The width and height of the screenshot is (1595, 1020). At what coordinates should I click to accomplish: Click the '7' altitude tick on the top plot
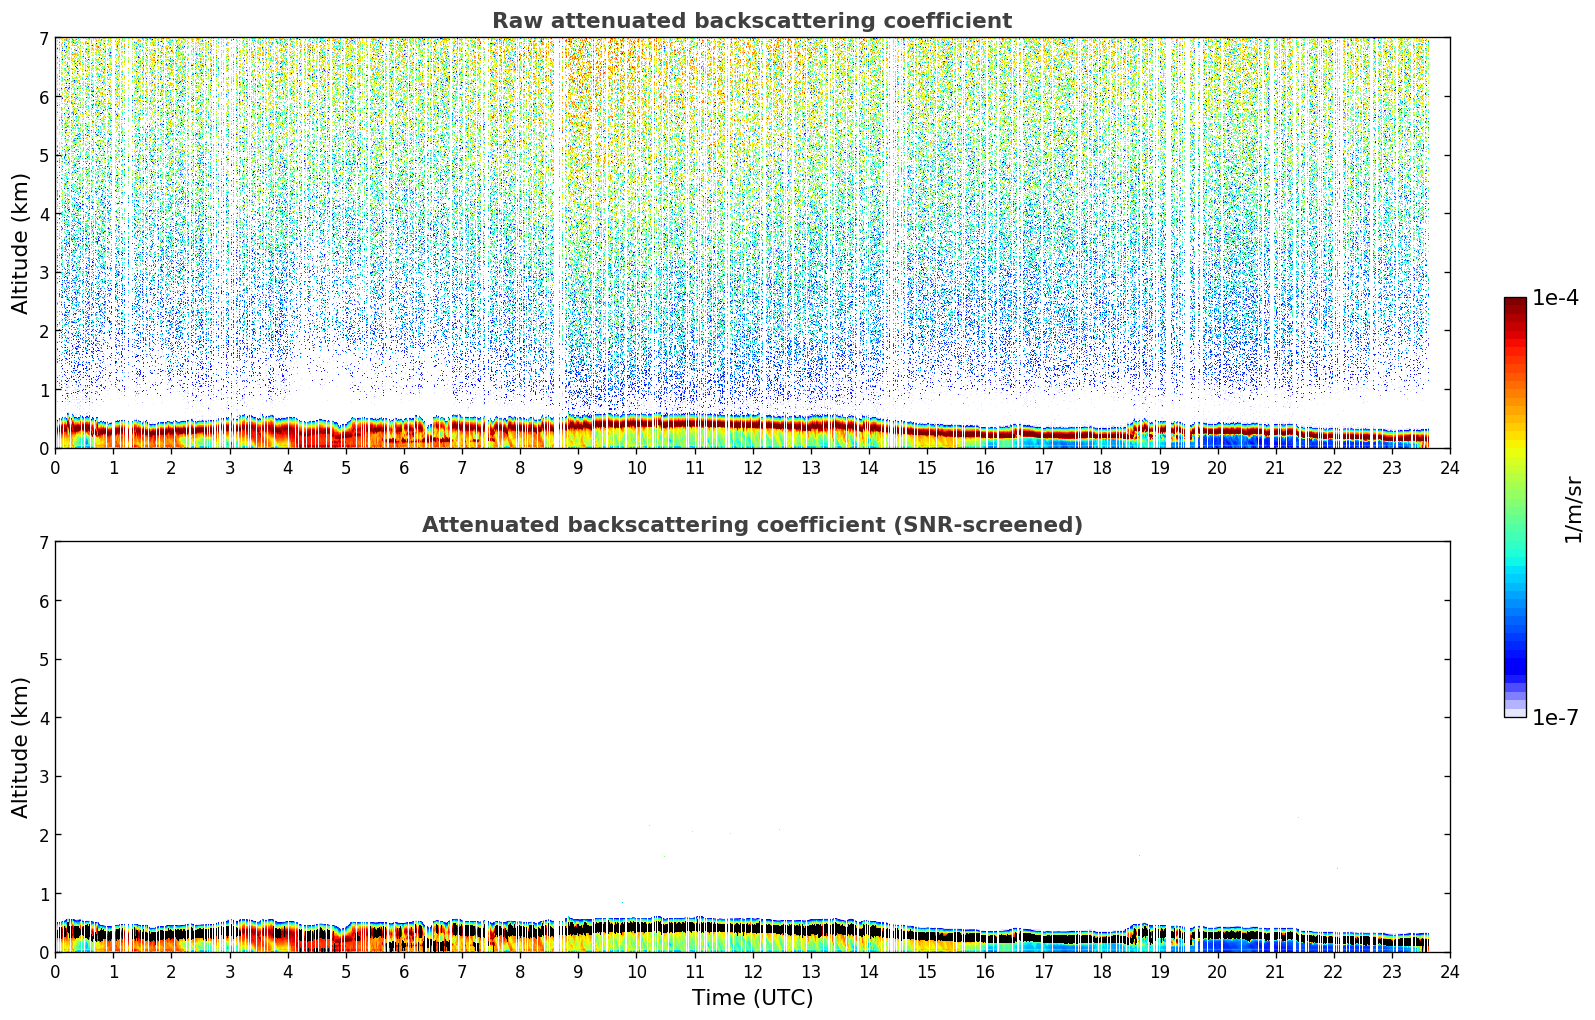[44, 38]
